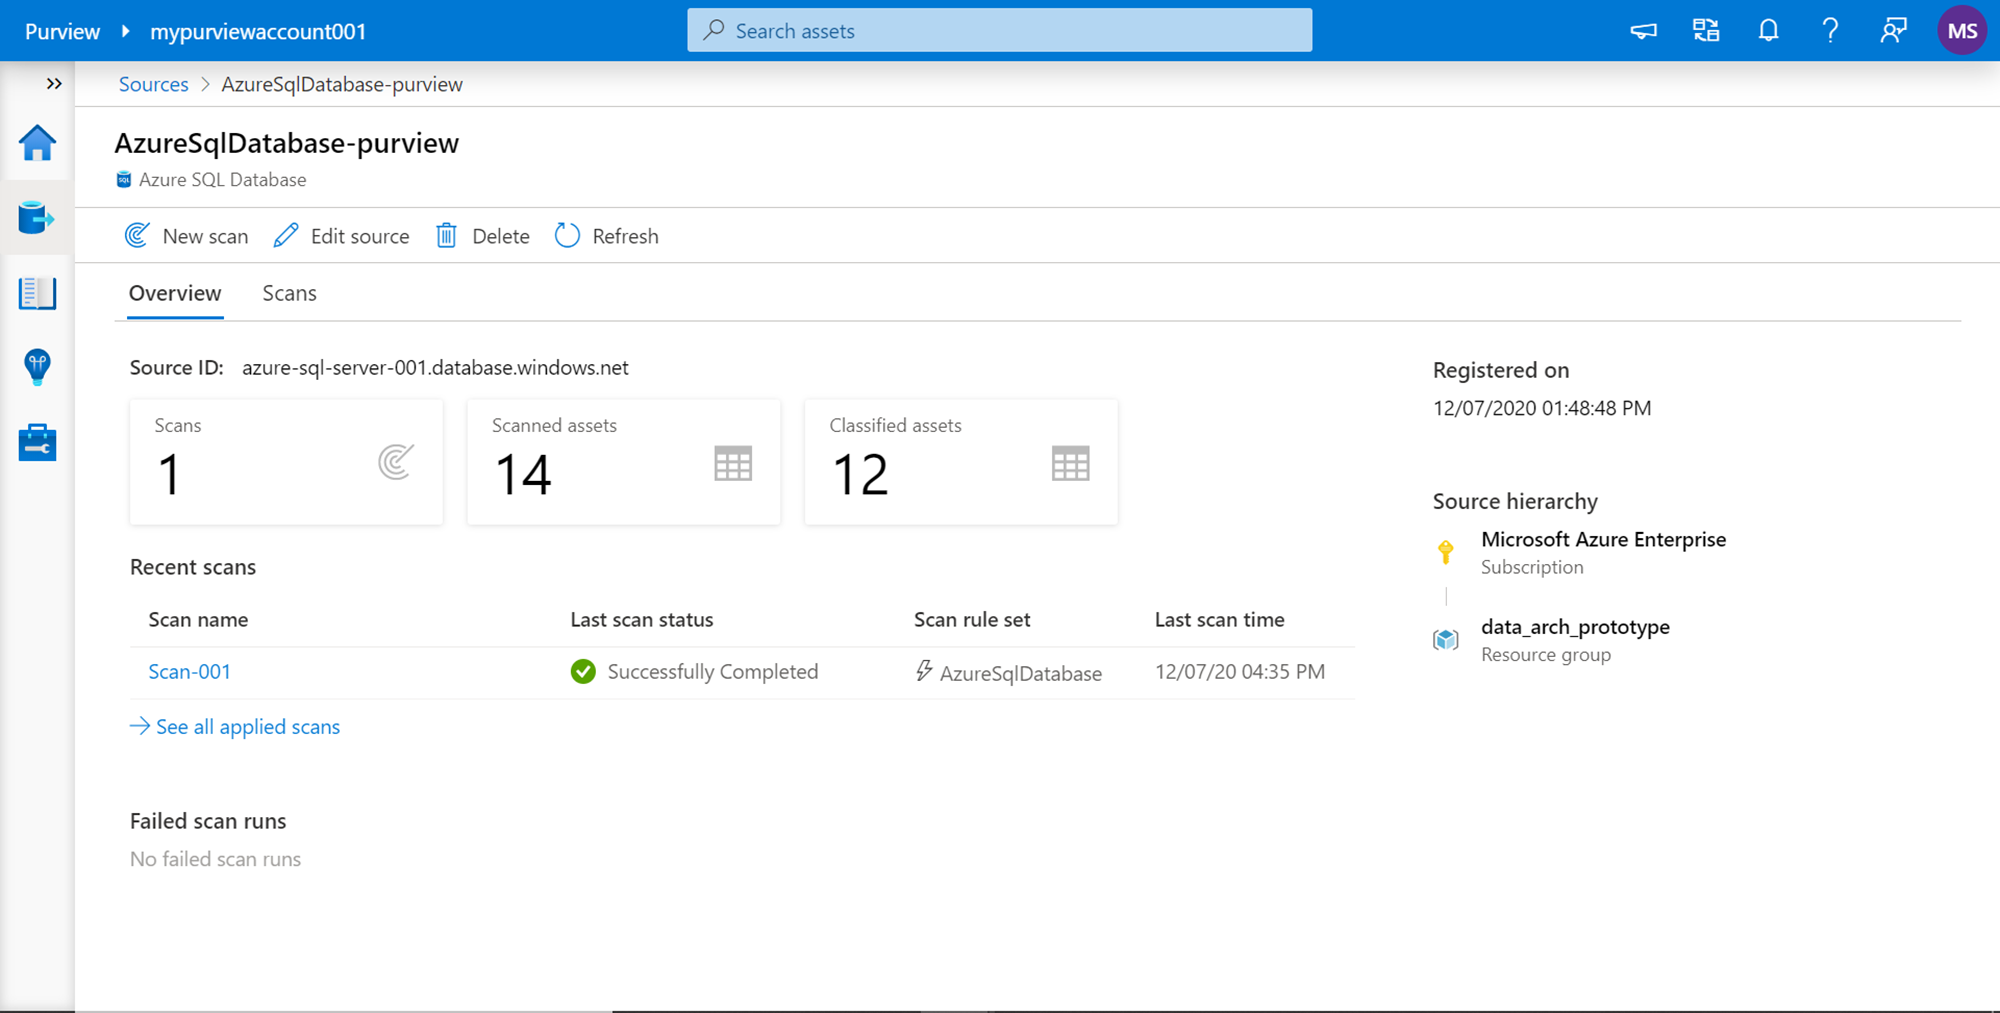Click the feedback person icon
Image resolution: width=2000 pixels, height=1013 pixels.
click(1893, 31)
